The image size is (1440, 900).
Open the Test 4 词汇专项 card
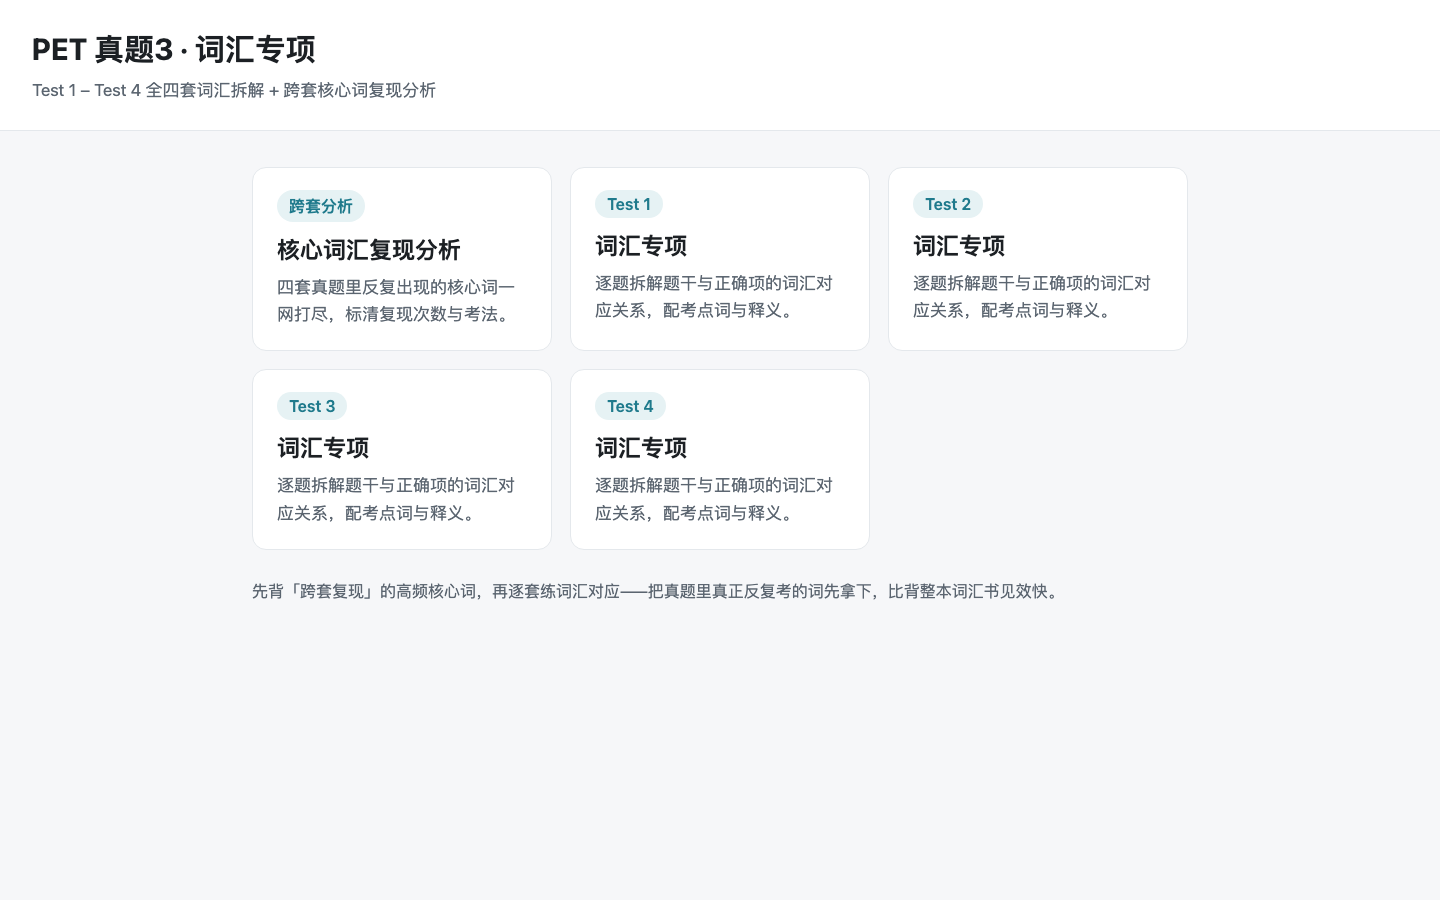click(720, 460)
